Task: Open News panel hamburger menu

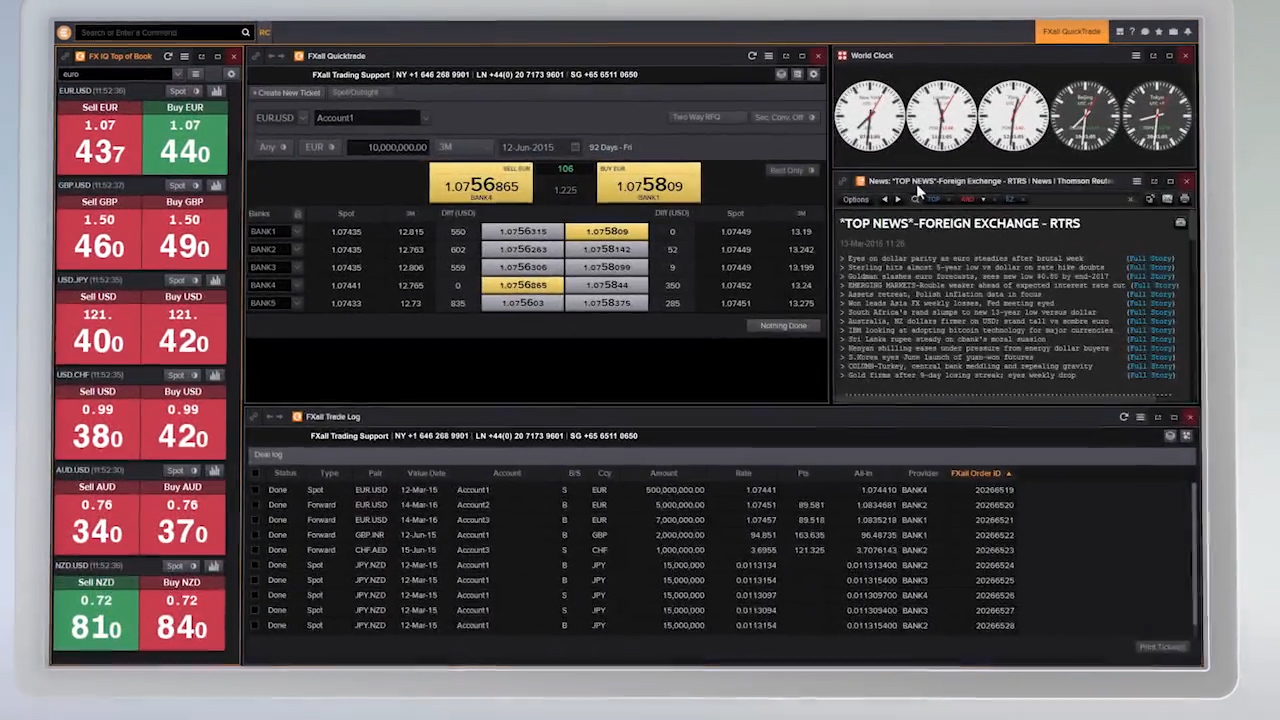Action: coord(1136,181)
